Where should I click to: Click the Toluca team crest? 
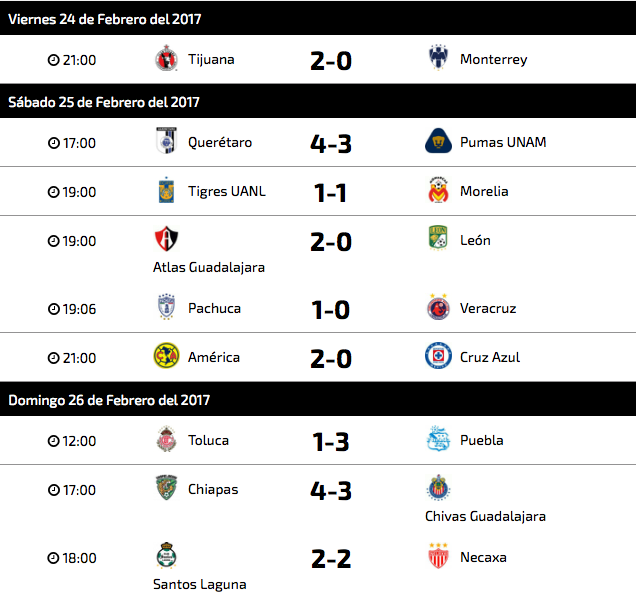coord(166,440)
